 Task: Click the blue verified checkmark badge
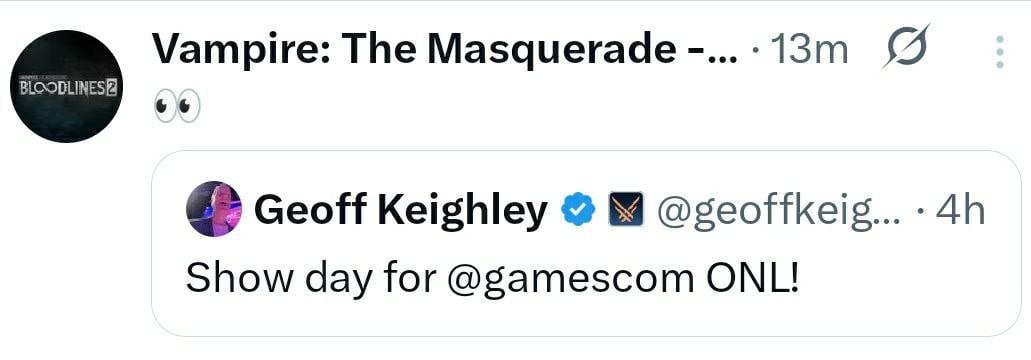578,211
